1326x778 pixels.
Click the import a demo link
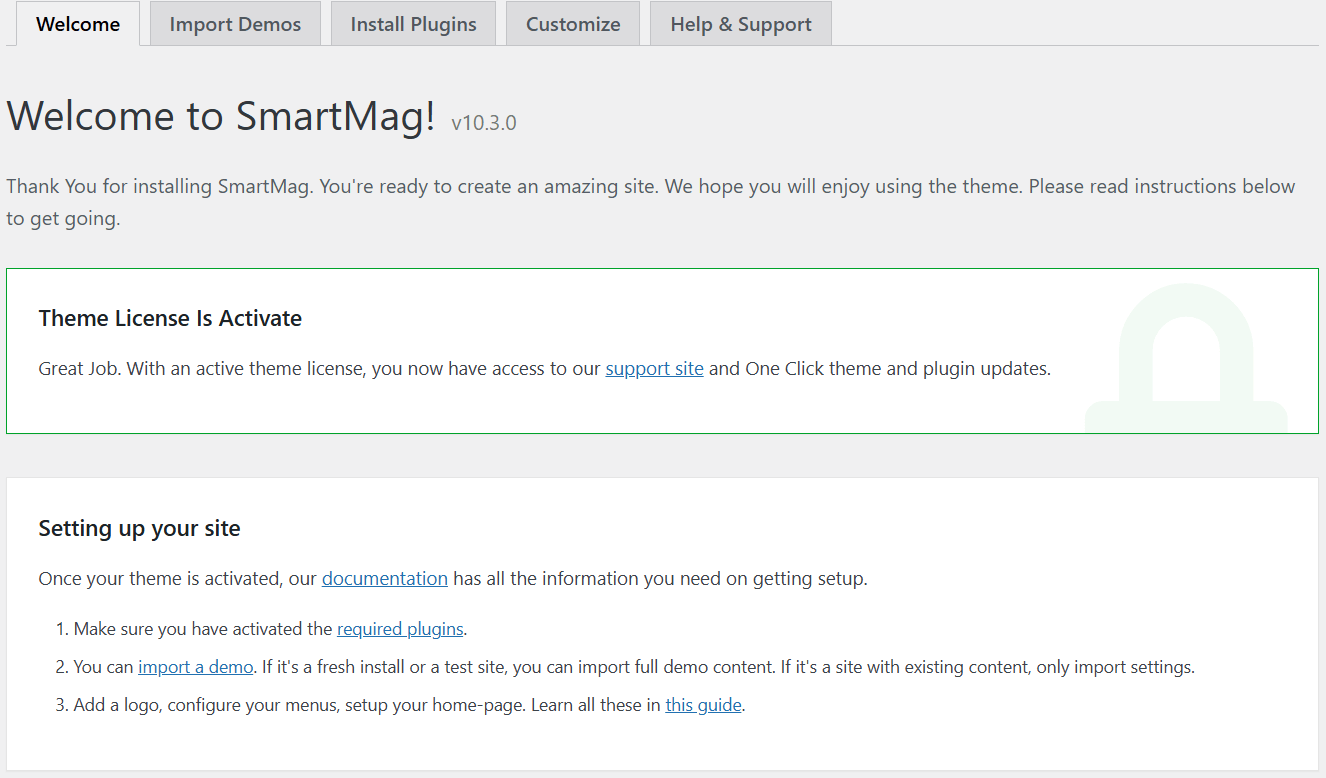click(196, 667)
